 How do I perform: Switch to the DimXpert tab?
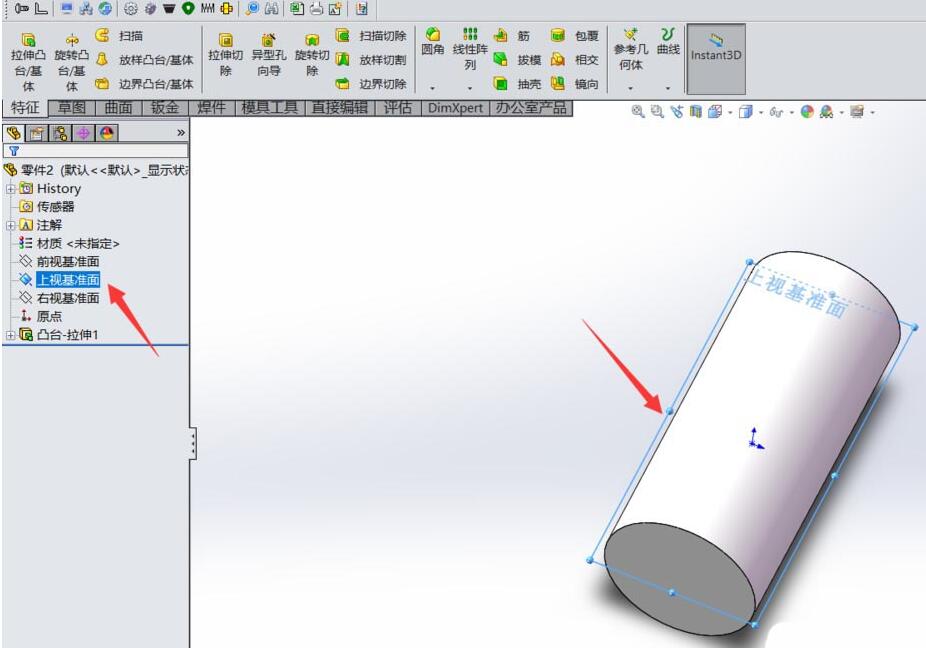pos(455,108)
